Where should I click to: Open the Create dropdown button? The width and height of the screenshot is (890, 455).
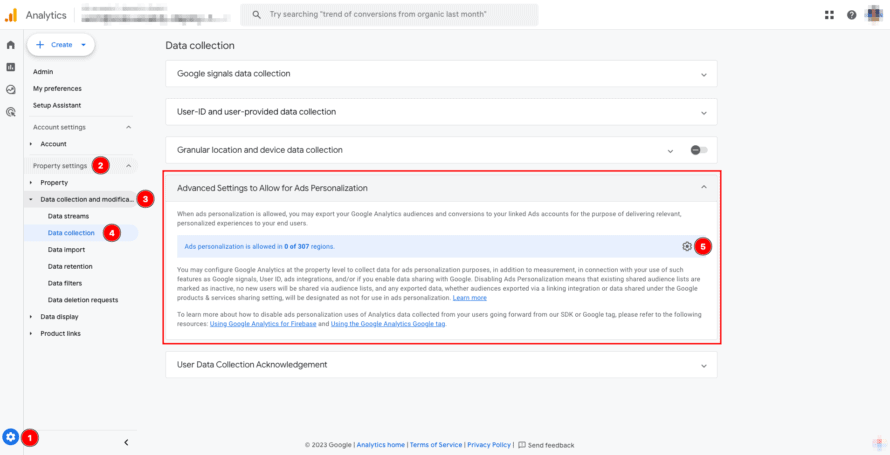[x=61, y=45]
